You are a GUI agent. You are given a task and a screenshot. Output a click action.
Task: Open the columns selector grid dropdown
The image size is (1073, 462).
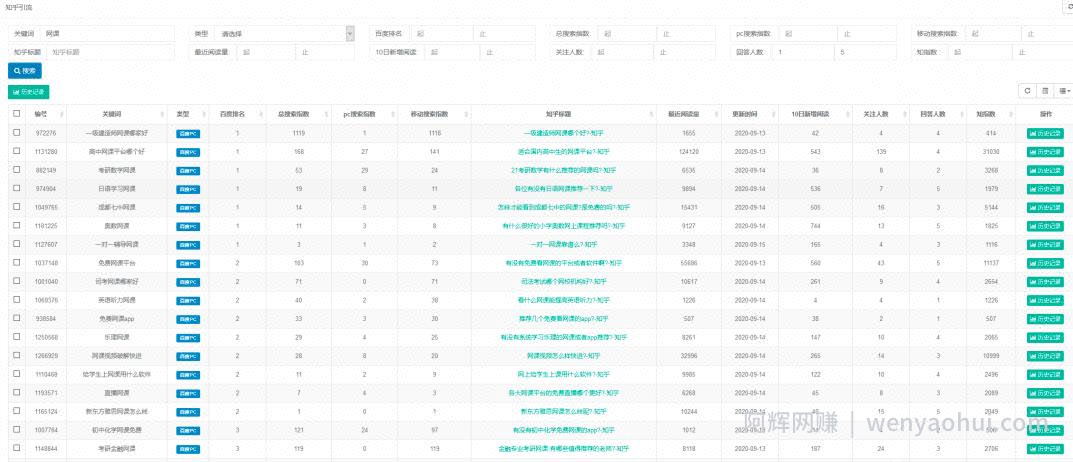click(x=1064, y=91)
